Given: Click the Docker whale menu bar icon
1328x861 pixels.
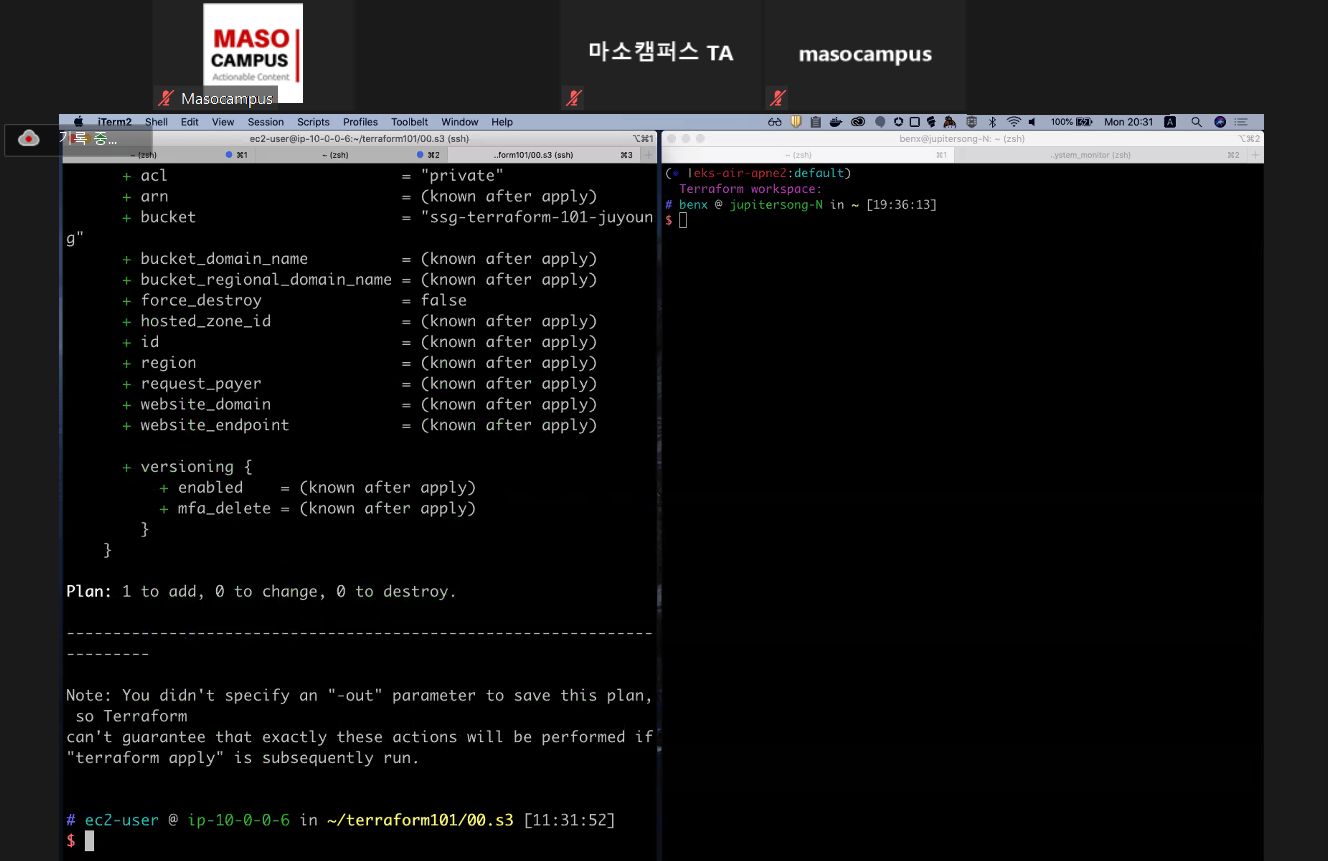Looking at the screenshot, I should (836, 122).
